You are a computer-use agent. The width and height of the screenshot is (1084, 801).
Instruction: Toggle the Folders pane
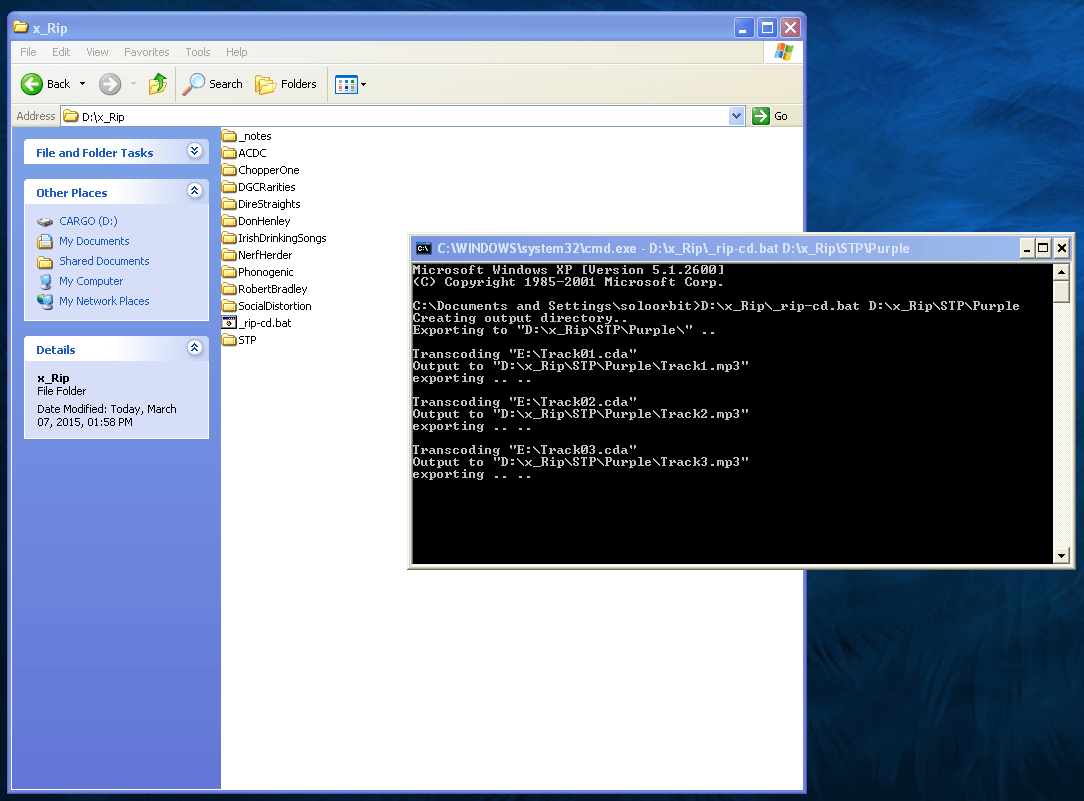(287, 84)
